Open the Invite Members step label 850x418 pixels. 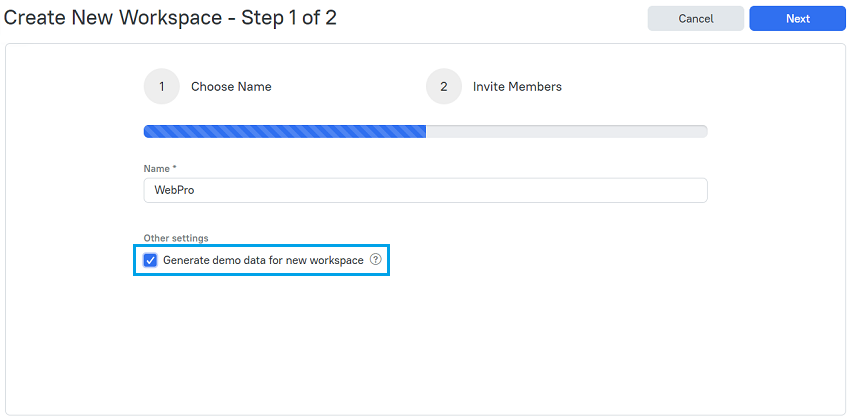[517, 87]
